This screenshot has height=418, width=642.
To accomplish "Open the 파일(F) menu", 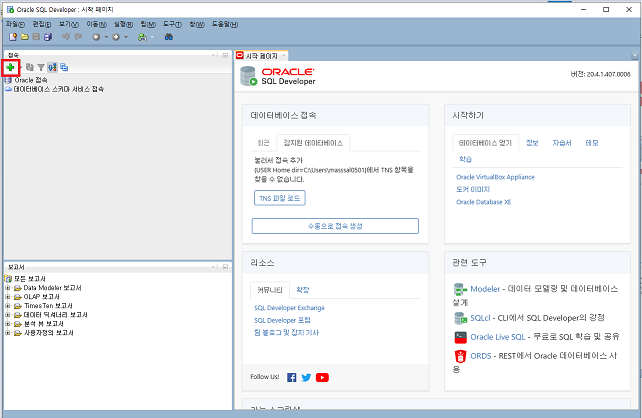I will point(15,24).
